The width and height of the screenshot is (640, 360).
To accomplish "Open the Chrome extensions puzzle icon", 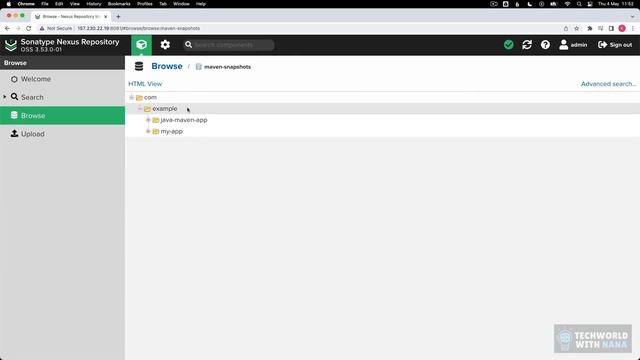I will pos(589,28).
